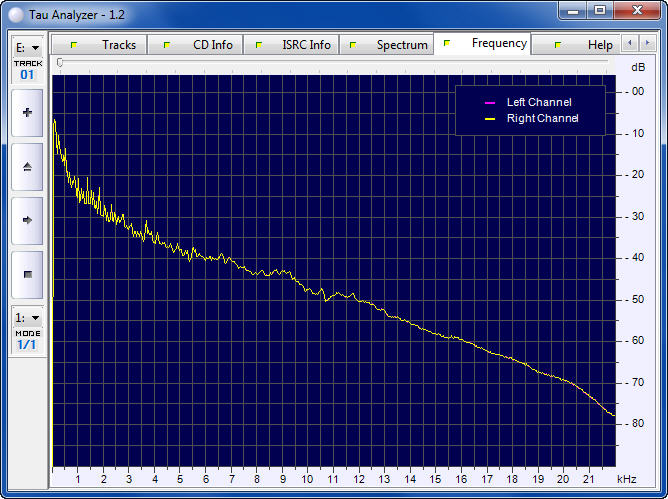The height and width of the screenshot is (499, 668).
Task: Click the kHz axis label
Action: point(626,479)
